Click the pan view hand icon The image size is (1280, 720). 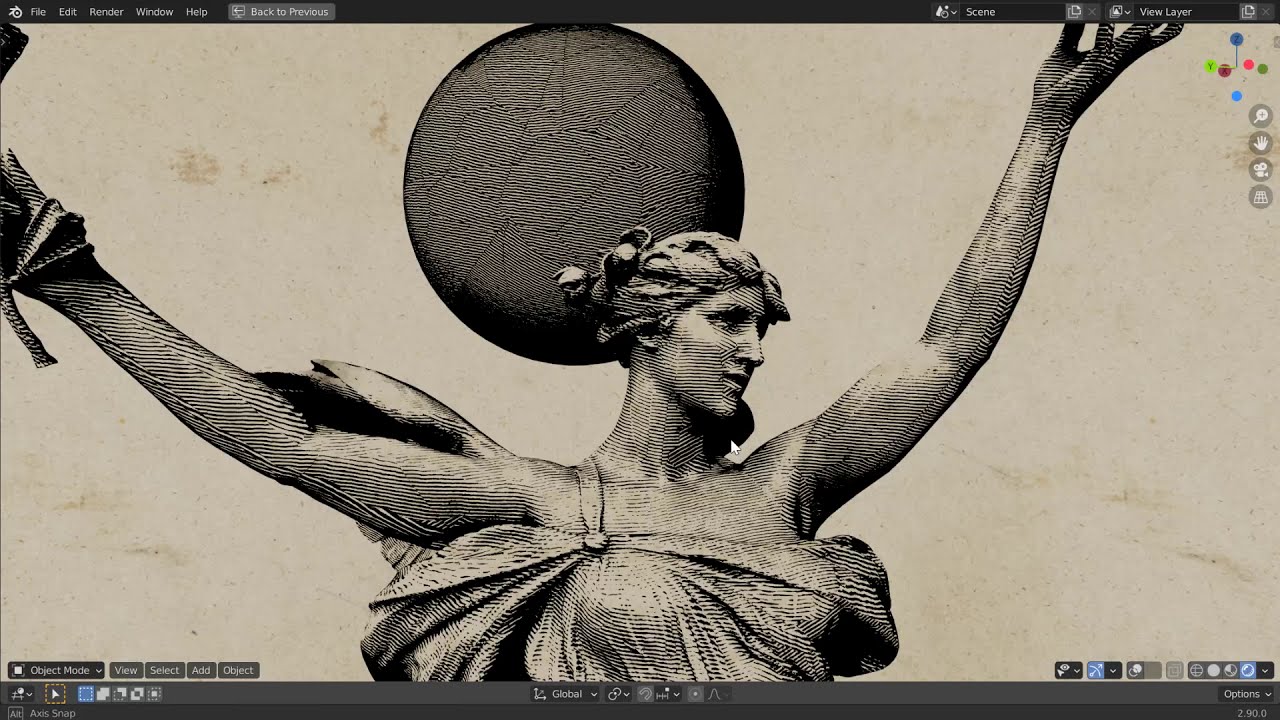pyautogui.click(x=1261, y=143)
